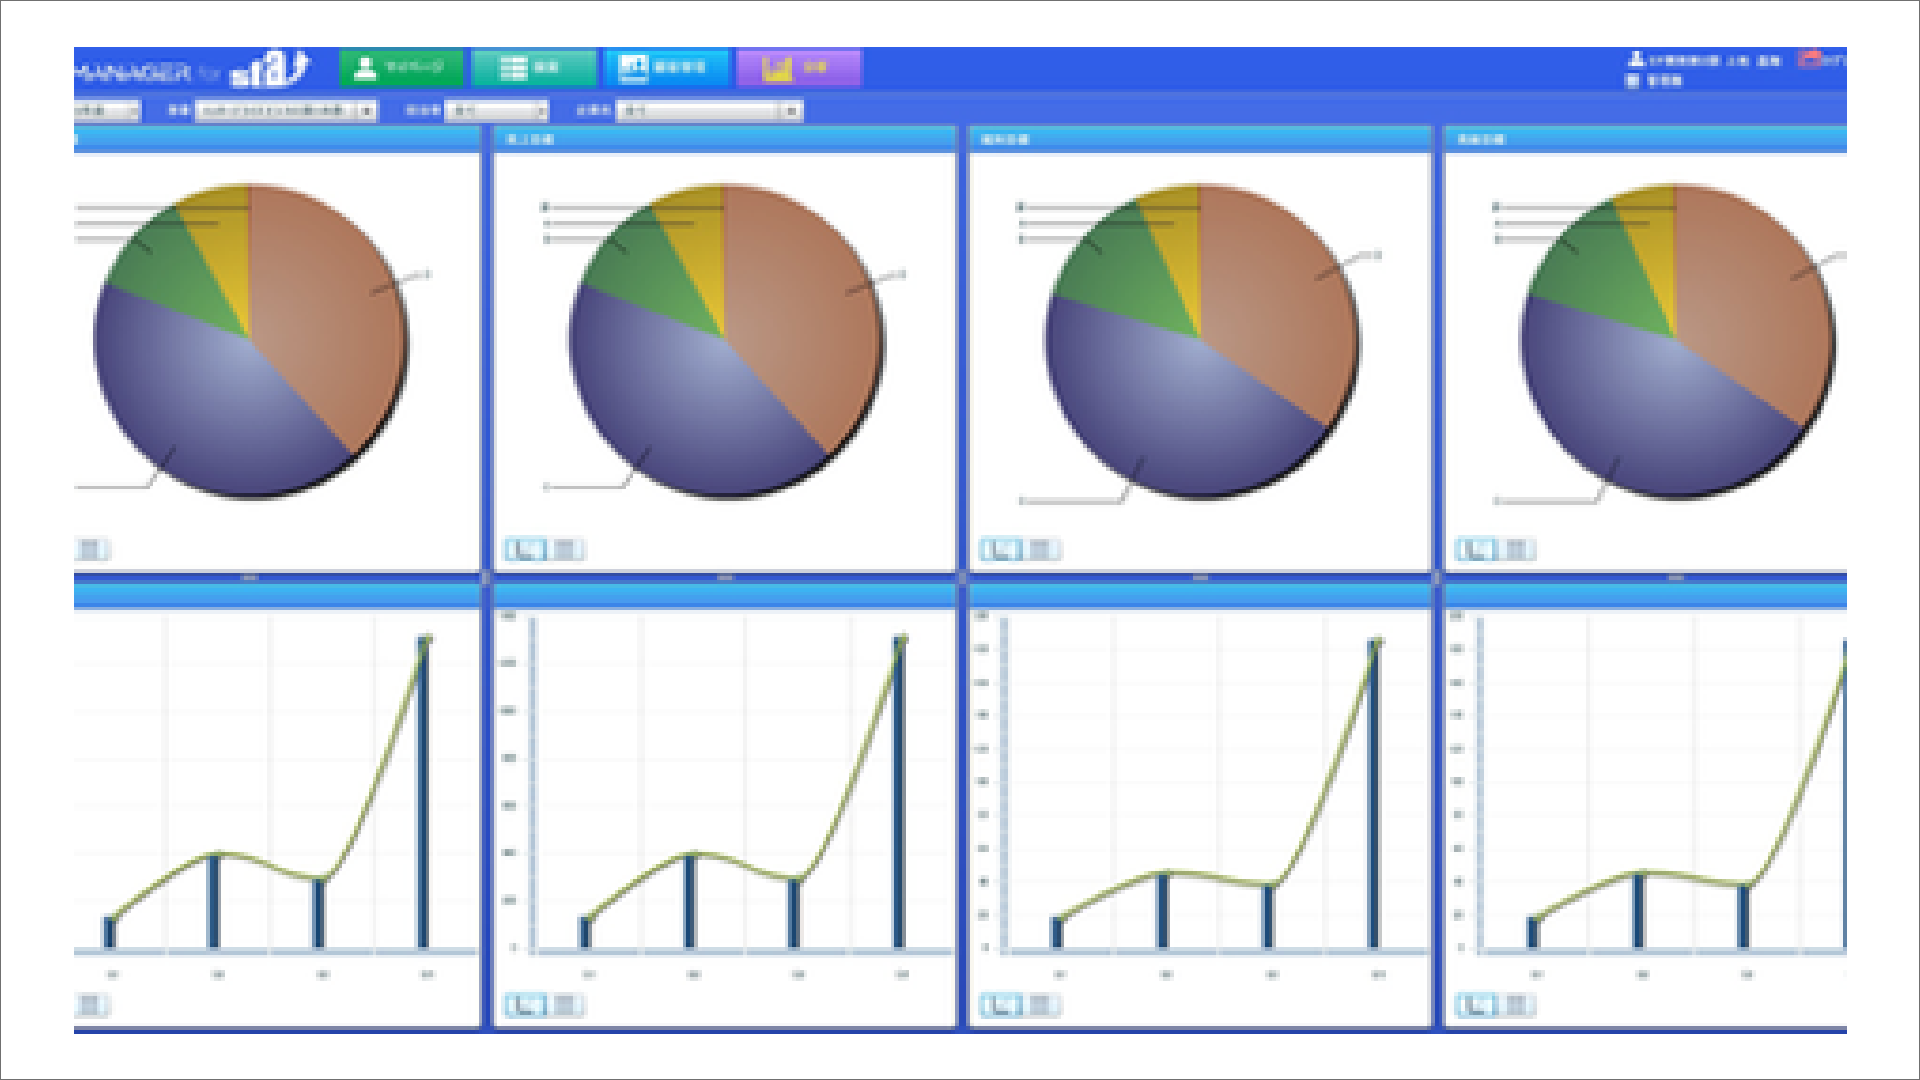Click the header bar of fourth pie panel
Viewport: 1920px width, 1080px height.
pos(1645,139)
